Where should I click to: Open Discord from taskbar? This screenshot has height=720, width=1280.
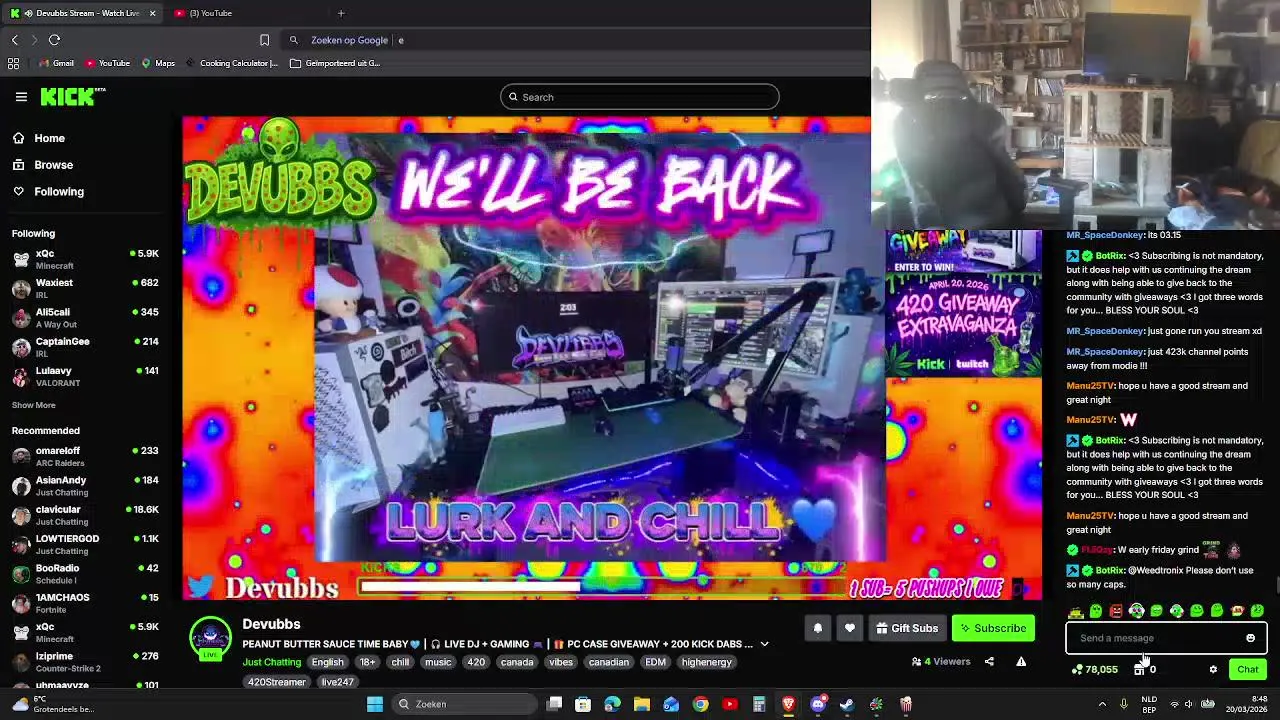click(x=818, y=704)
